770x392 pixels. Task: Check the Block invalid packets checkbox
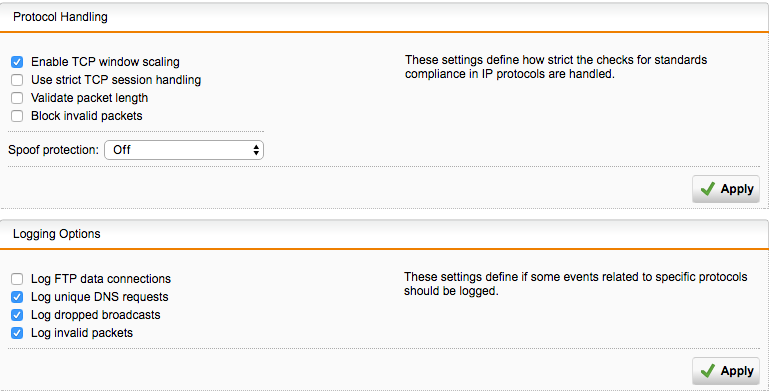click(x=17, y=116)
